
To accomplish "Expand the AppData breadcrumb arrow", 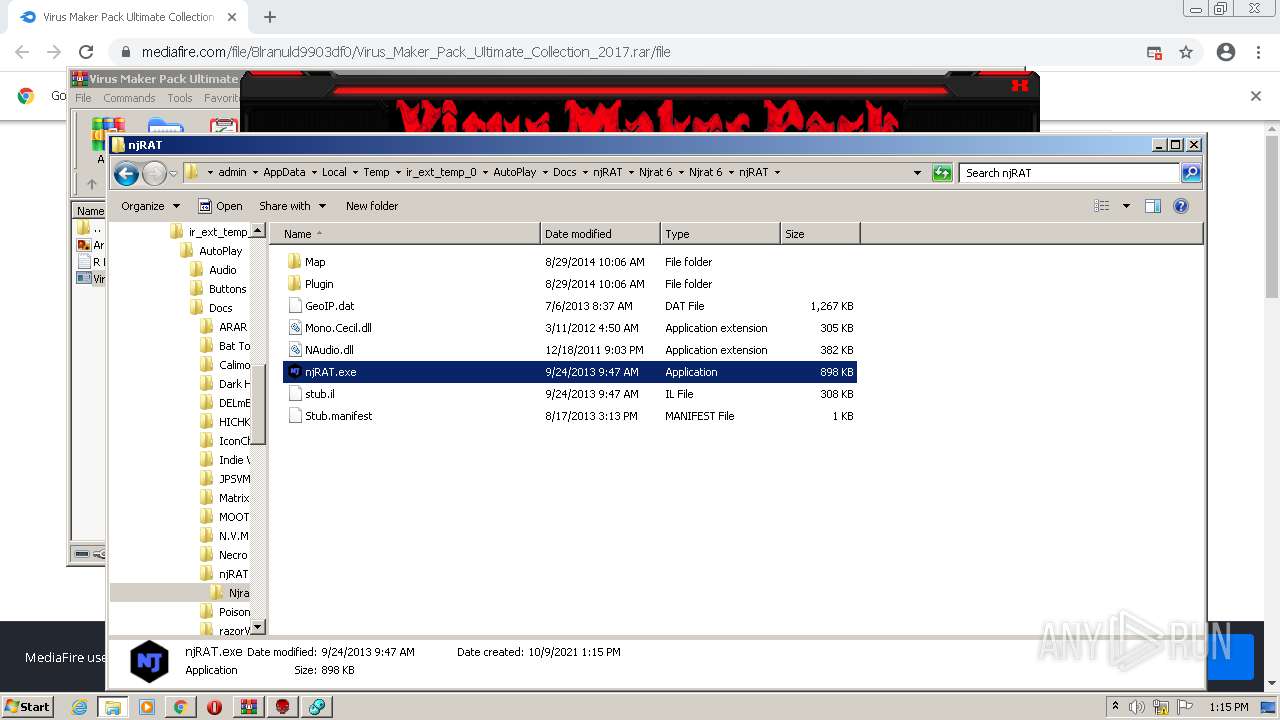I will (314, 173).
